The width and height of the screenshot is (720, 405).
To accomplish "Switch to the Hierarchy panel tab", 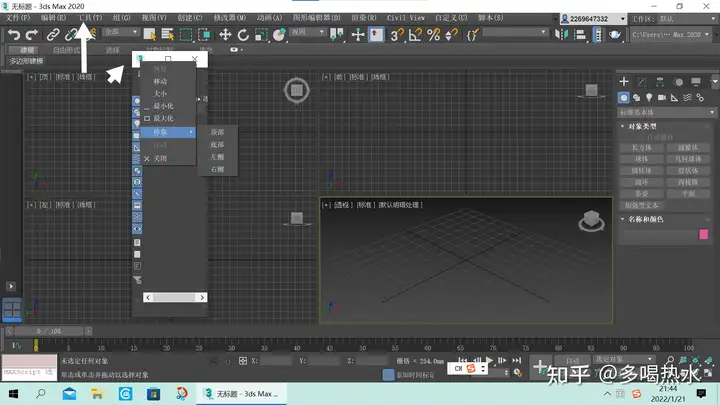I will coord(660,82).
